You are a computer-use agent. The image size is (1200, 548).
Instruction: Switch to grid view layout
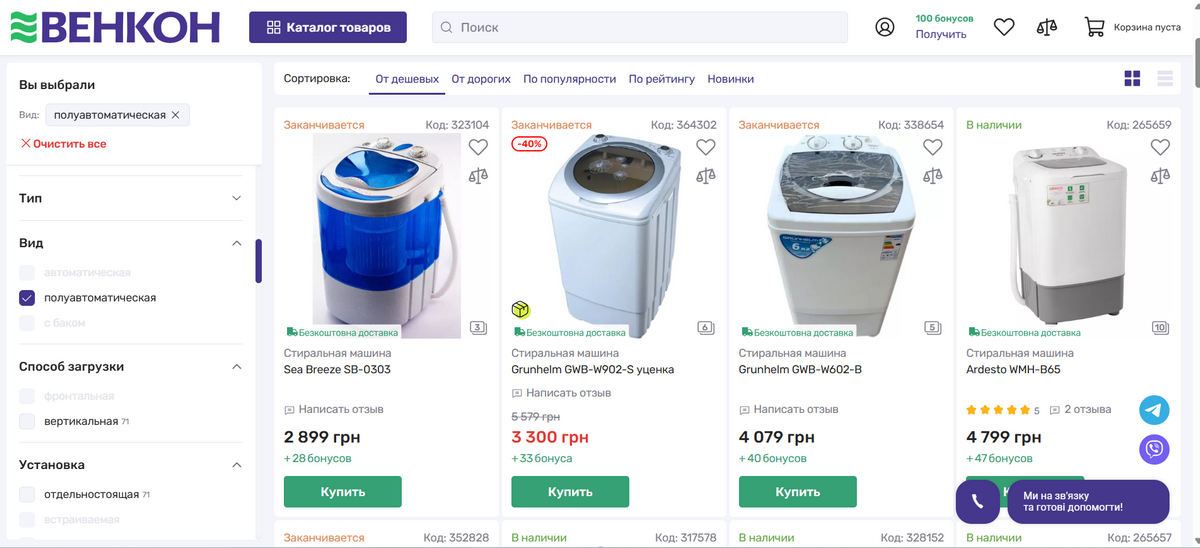coord(1133,78)
